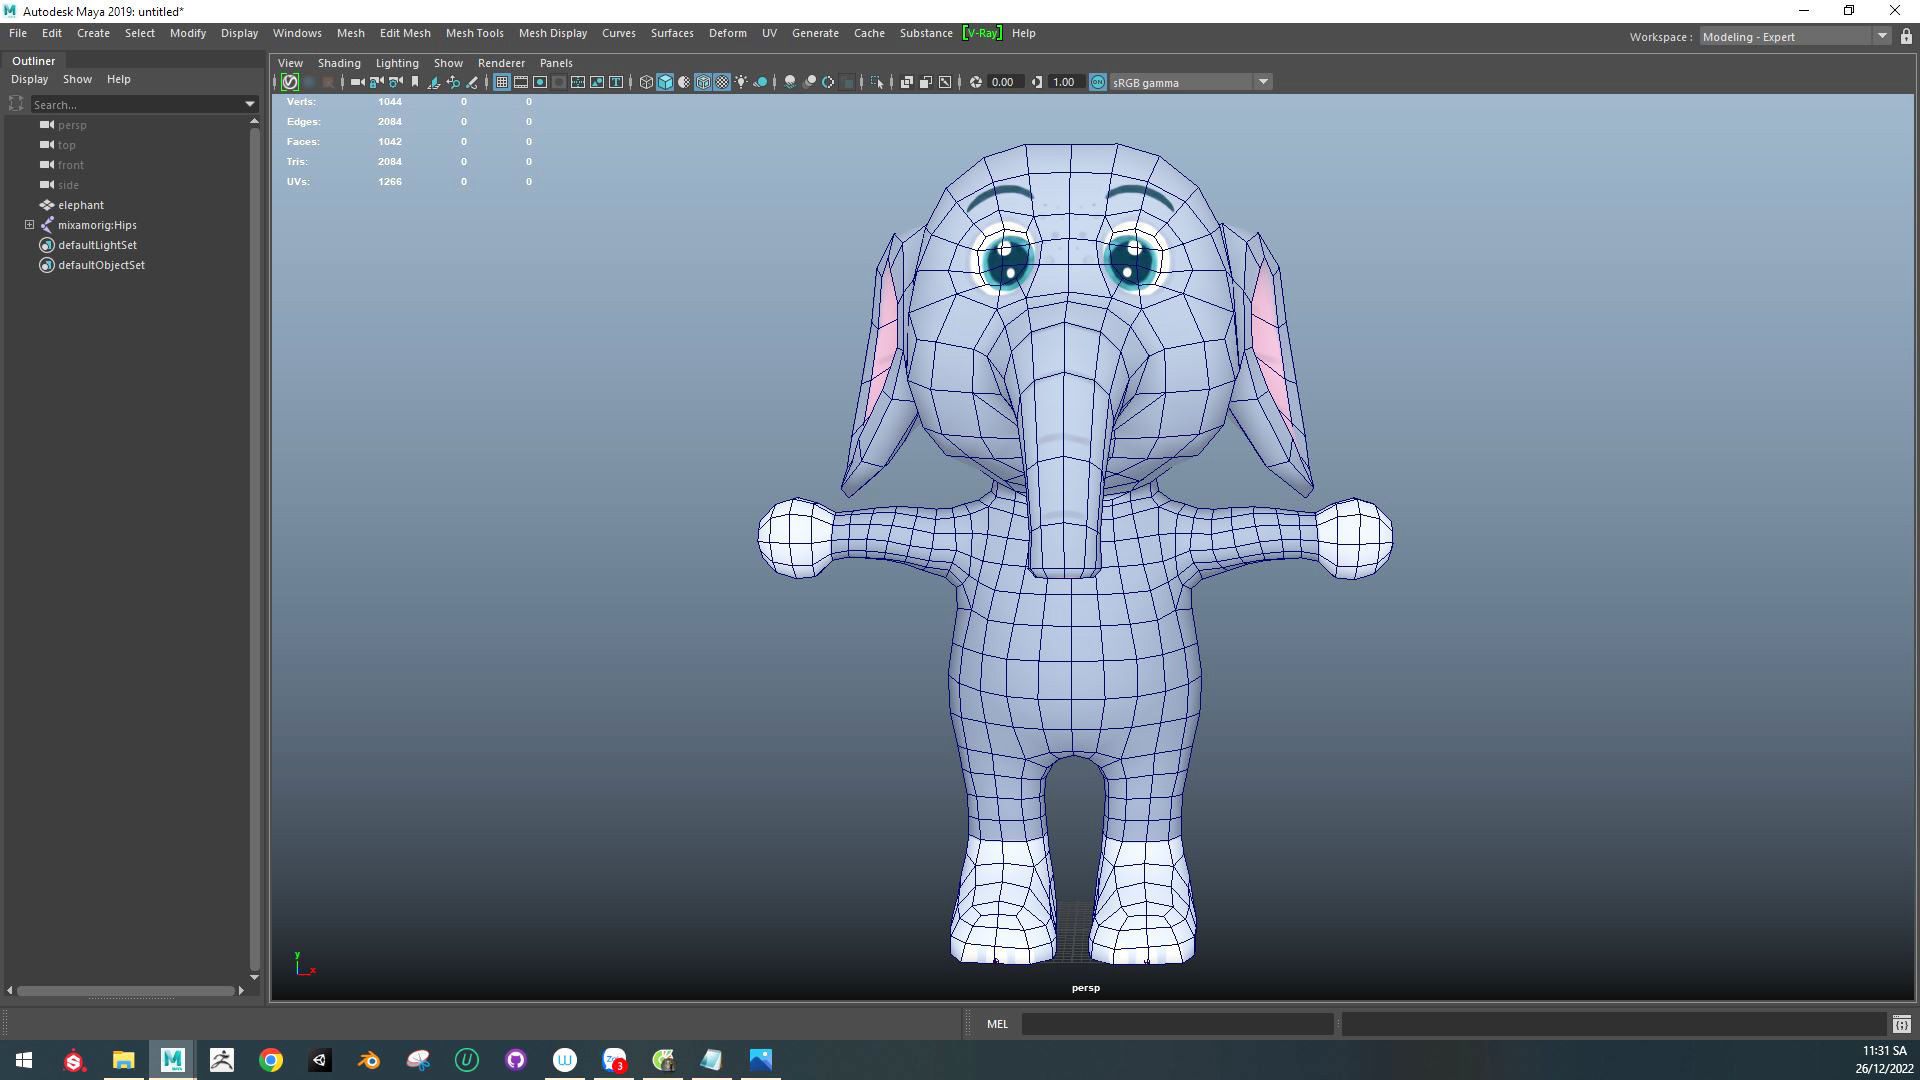Image resolution: width=1920 pixels, height=1080 pixels.
Task: Click the camera Bookmarks icon
Action: (x=415, y=82)
